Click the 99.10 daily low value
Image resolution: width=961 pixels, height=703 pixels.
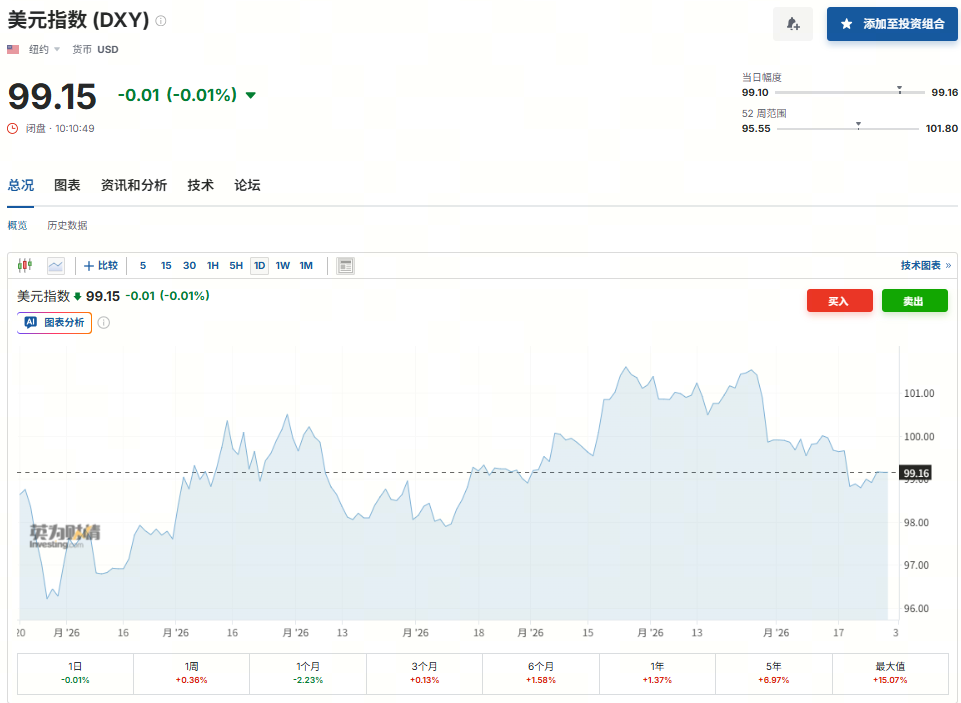coord(754,93)
